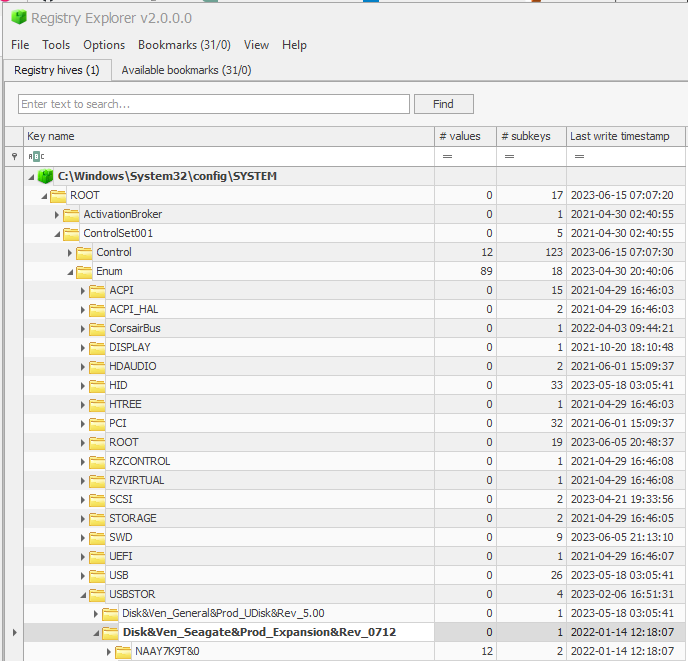Click the UEFI folder icon
Image resolution: width=688 pixels, height=661 pixels.
(97, 557)
